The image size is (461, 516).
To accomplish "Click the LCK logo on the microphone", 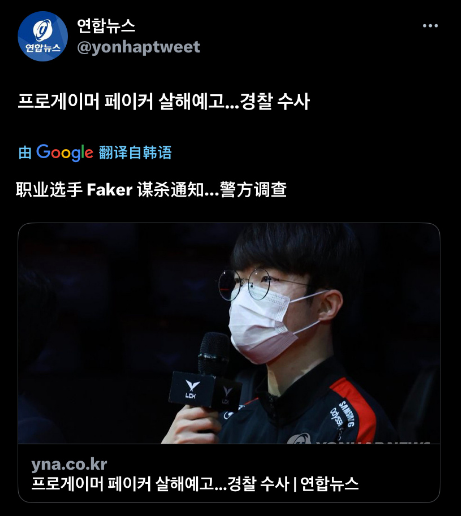I will pyautogui.click(x=192, y=390).
